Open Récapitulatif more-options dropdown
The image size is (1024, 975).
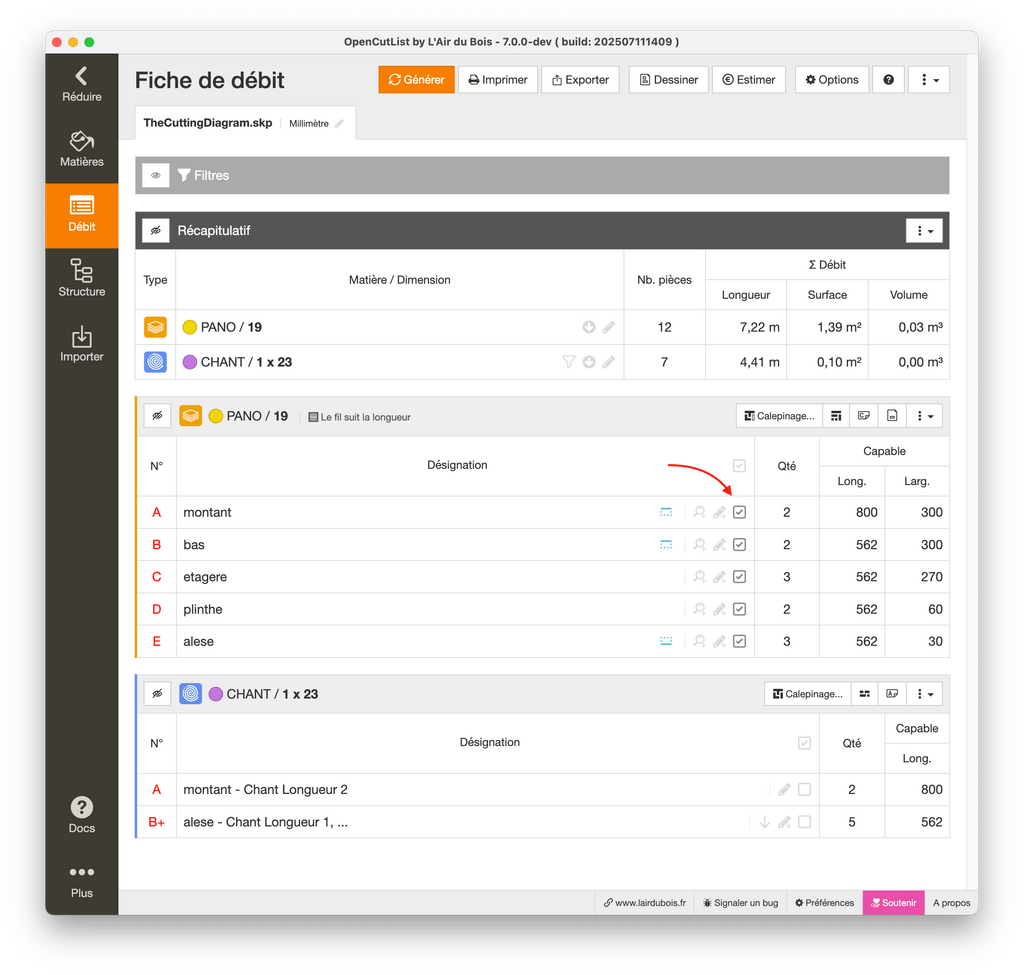[924, 231]
